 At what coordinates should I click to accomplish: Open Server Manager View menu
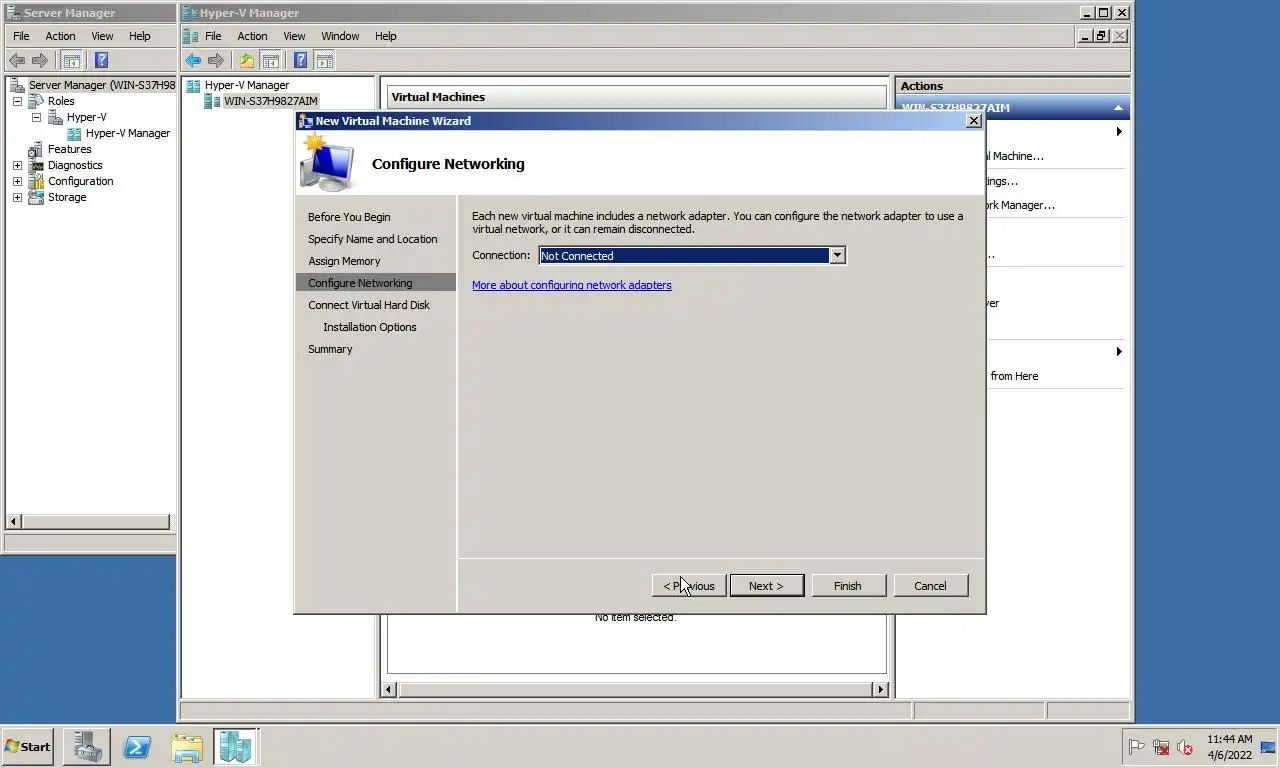102,36
